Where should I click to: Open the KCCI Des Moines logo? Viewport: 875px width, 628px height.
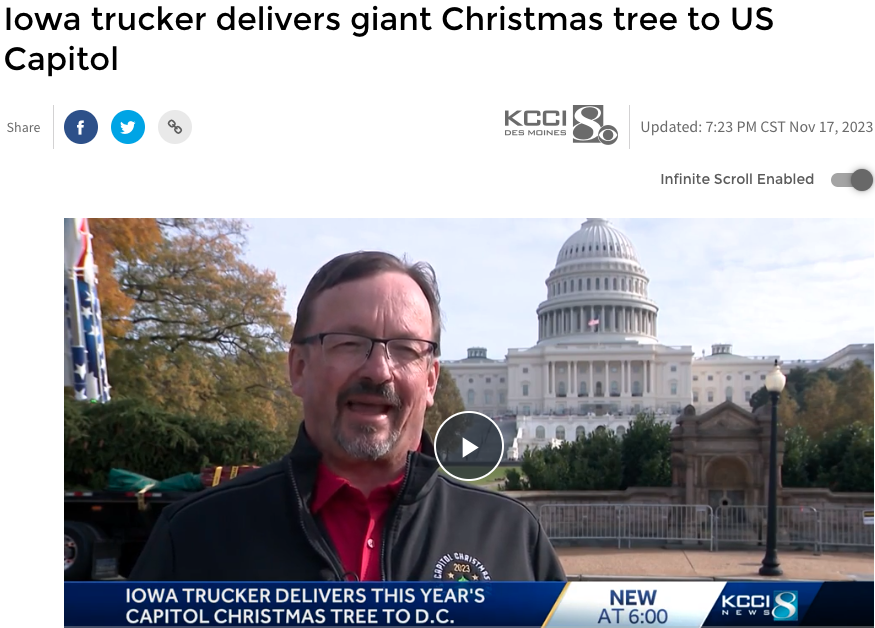pyautogui.click(x=560, y=126)
